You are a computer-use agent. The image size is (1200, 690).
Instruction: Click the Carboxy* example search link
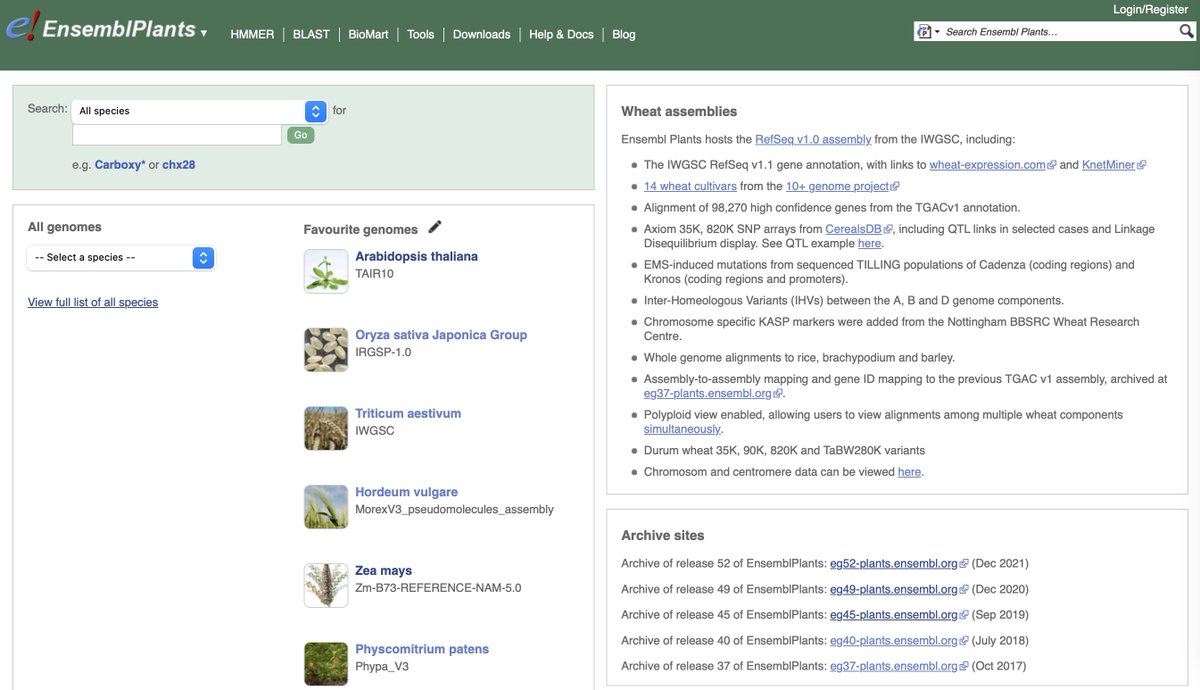(120, 165)
